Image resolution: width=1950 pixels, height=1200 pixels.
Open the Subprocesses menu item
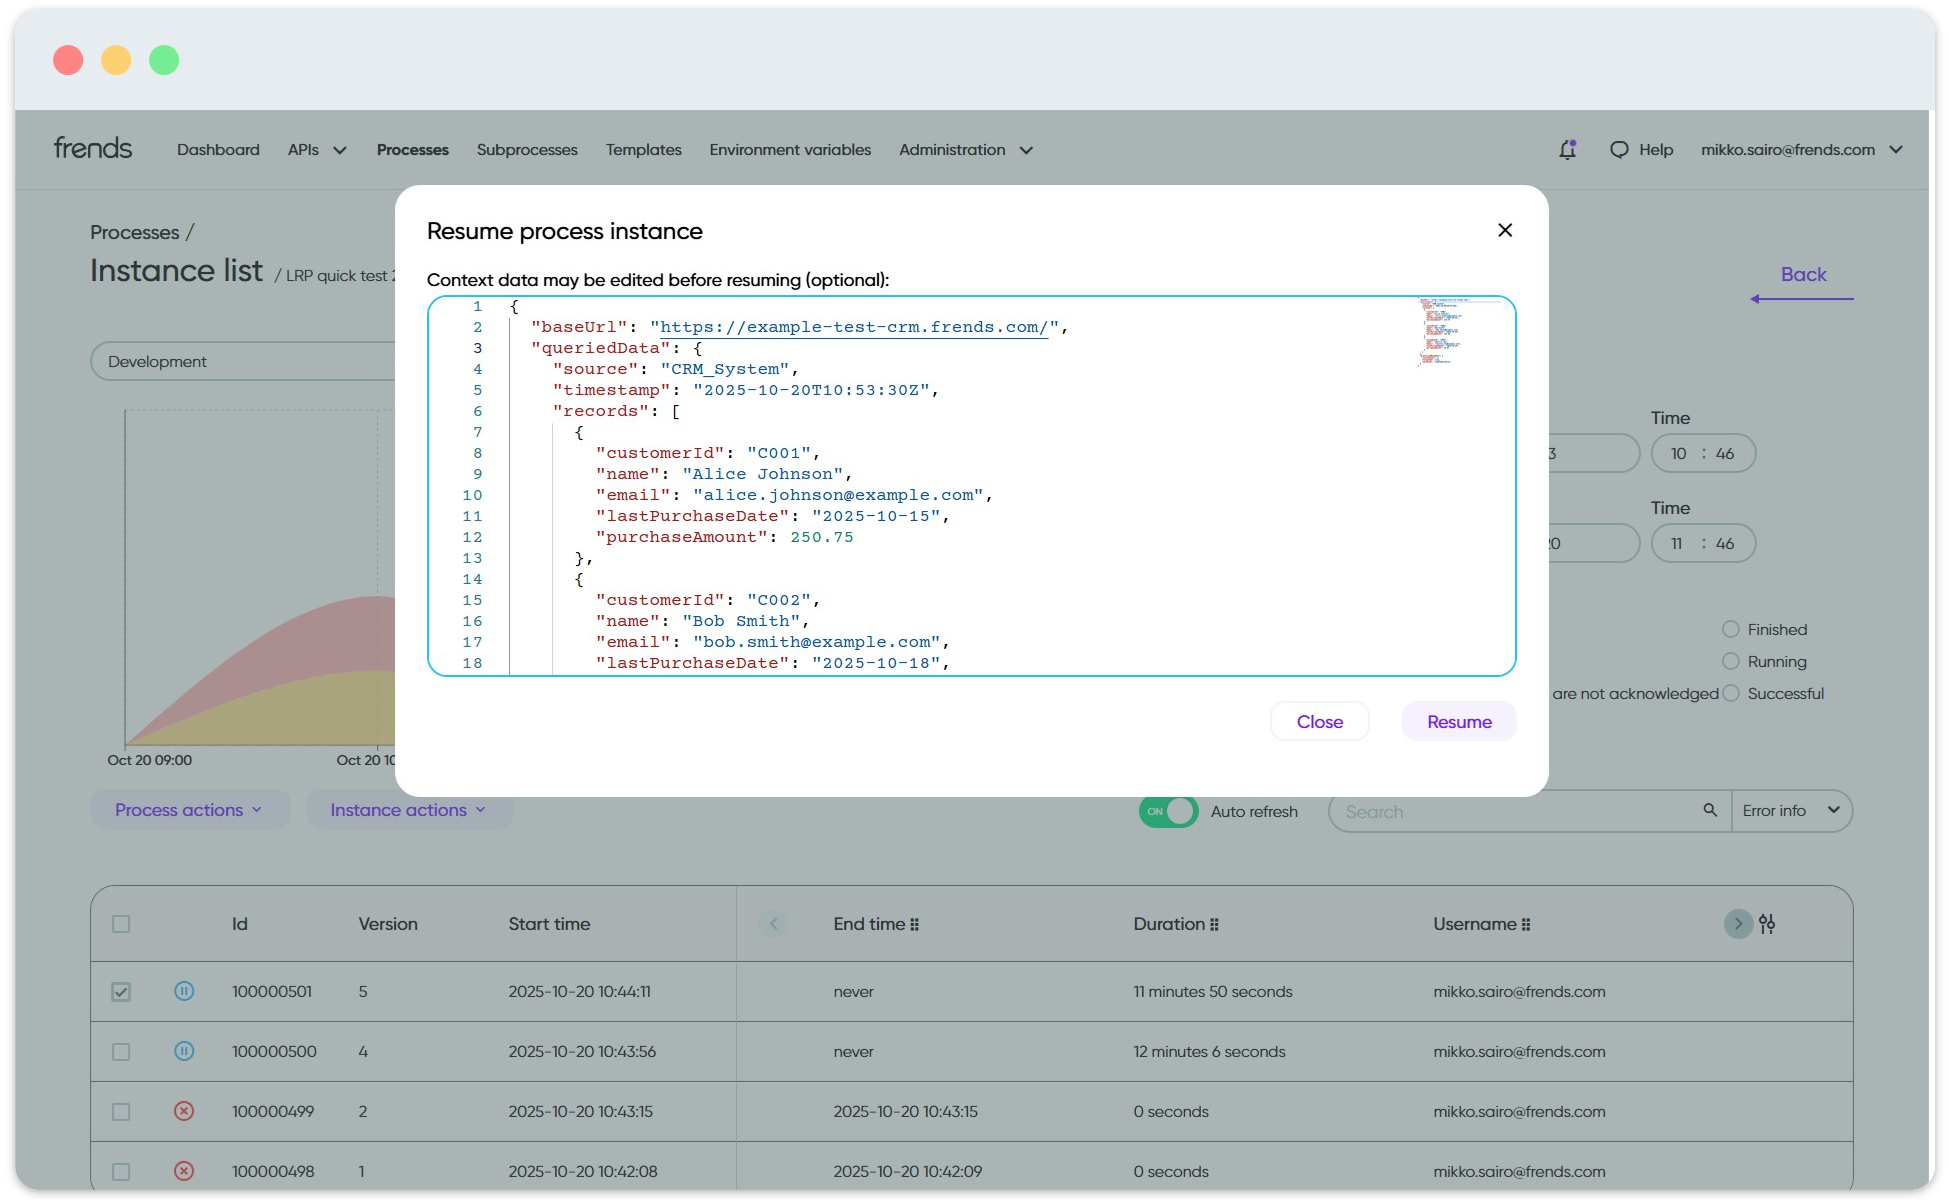tap(527, 150)
